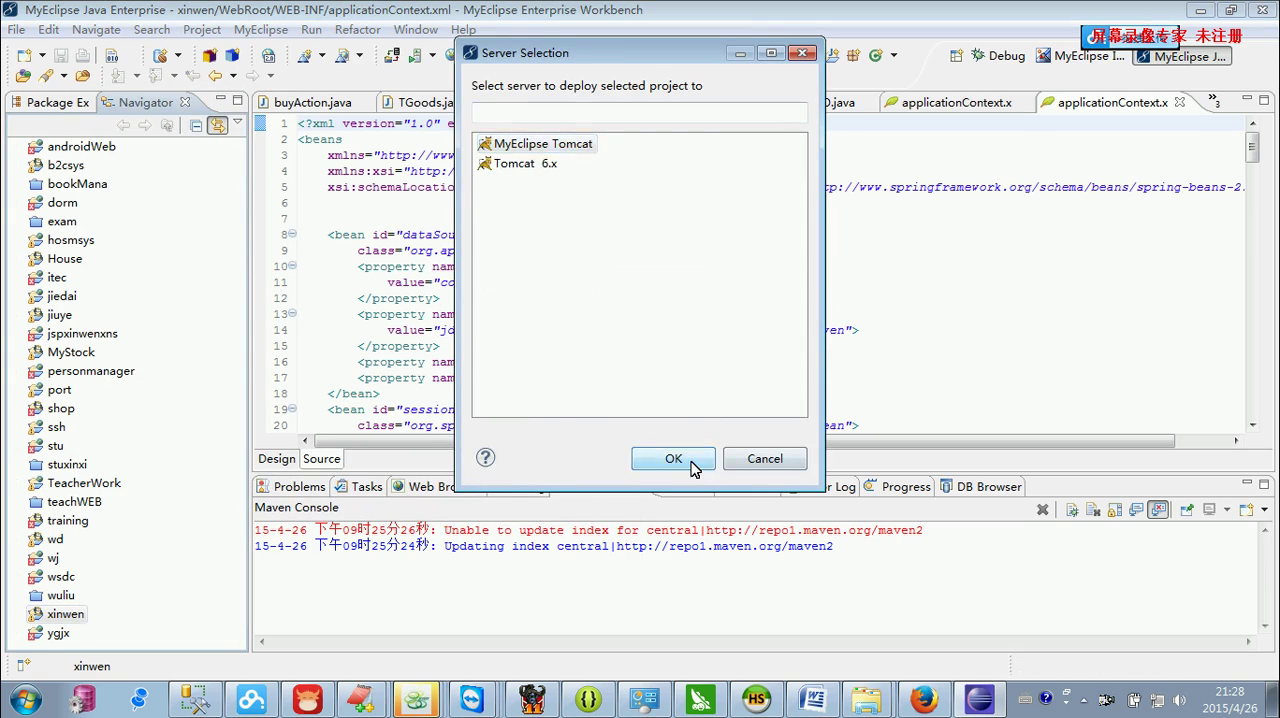This screenshot has width=1280, height=718.
Task: Click the editor vertical scrollbar thumb
Action: 1252,148
